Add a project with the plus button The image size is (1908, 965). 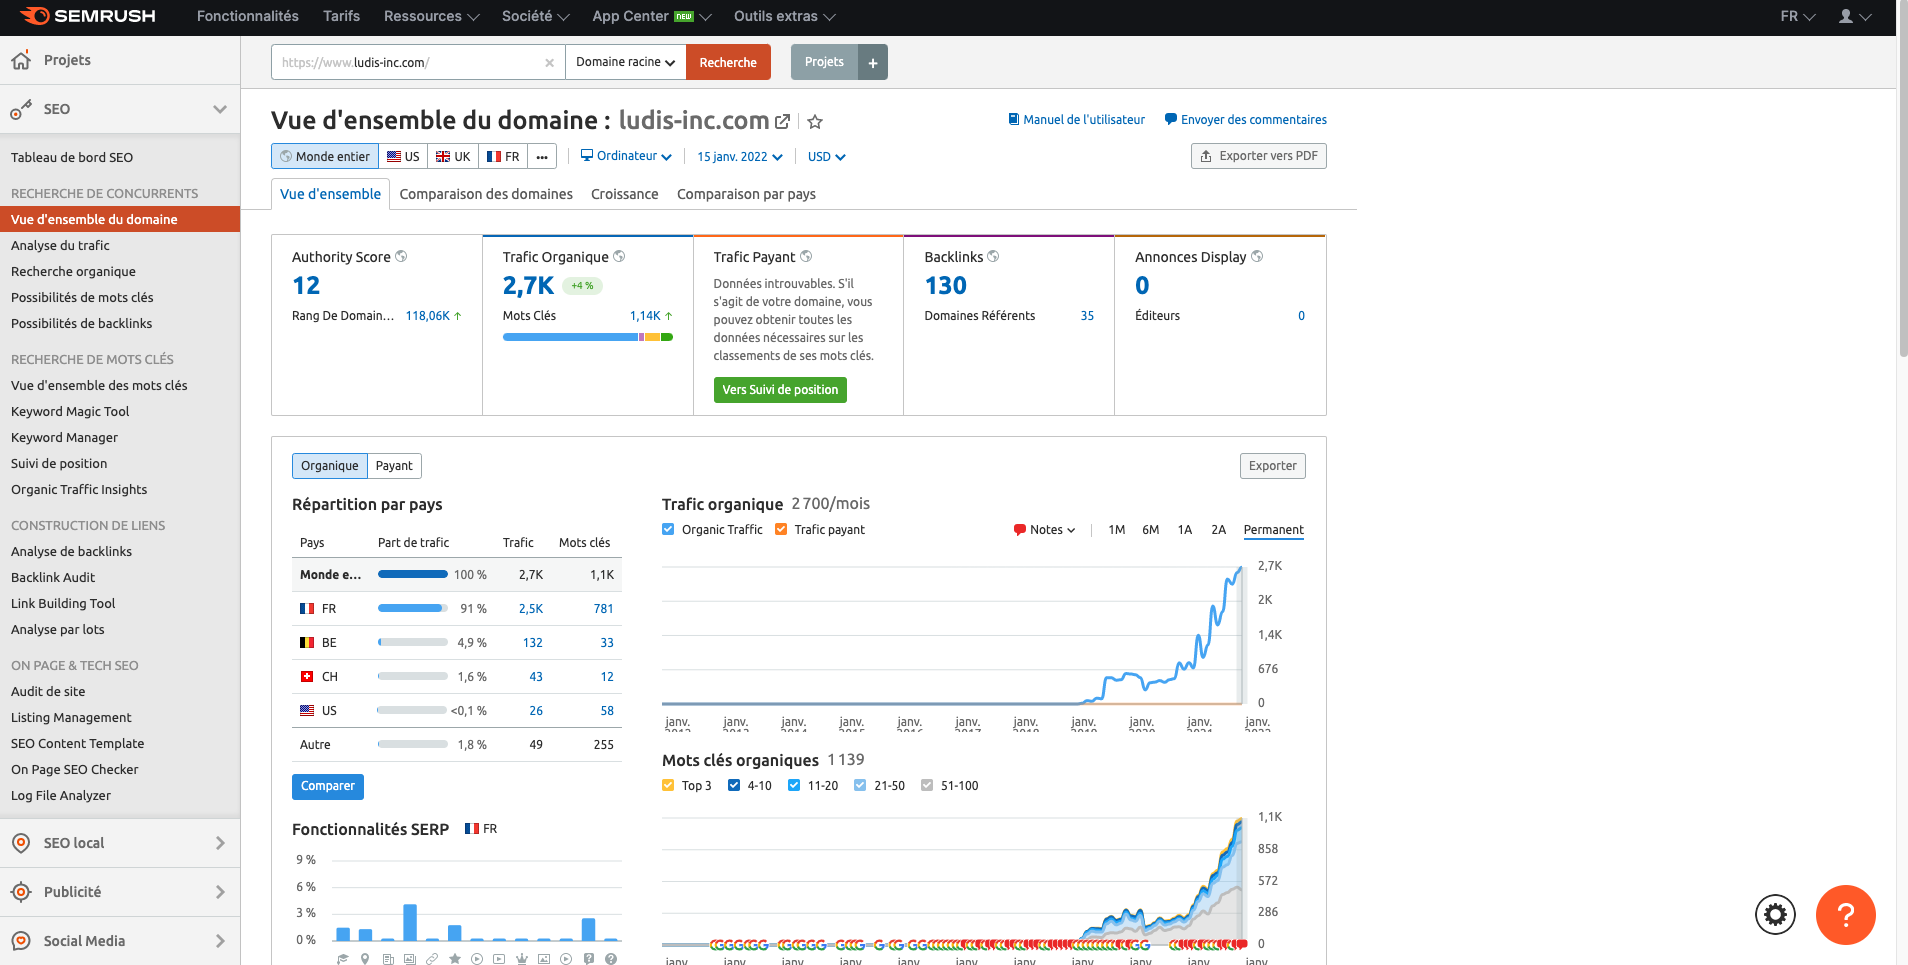point(873,63)
